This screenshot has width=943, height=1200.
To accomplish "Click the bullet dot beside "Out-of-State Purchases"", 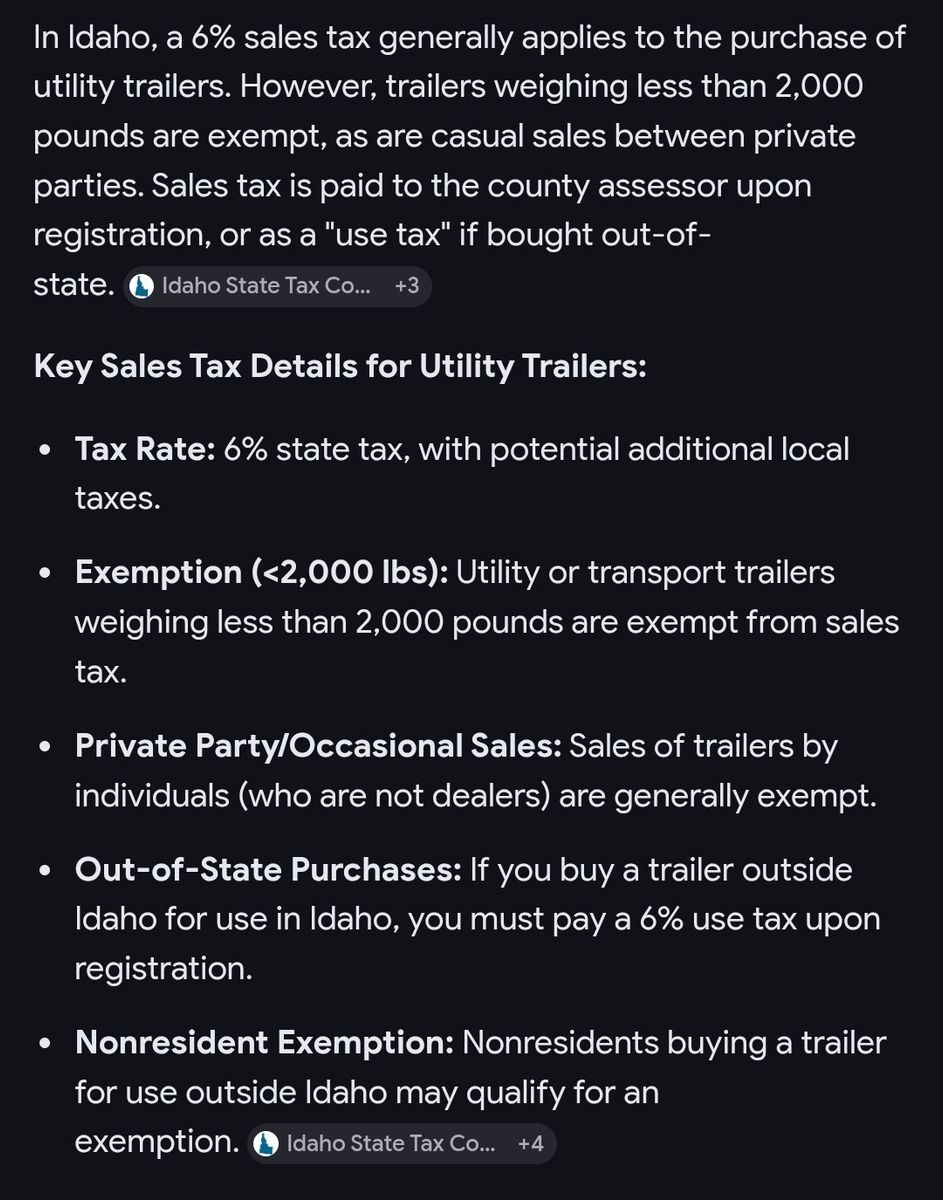I will (45, 872).
